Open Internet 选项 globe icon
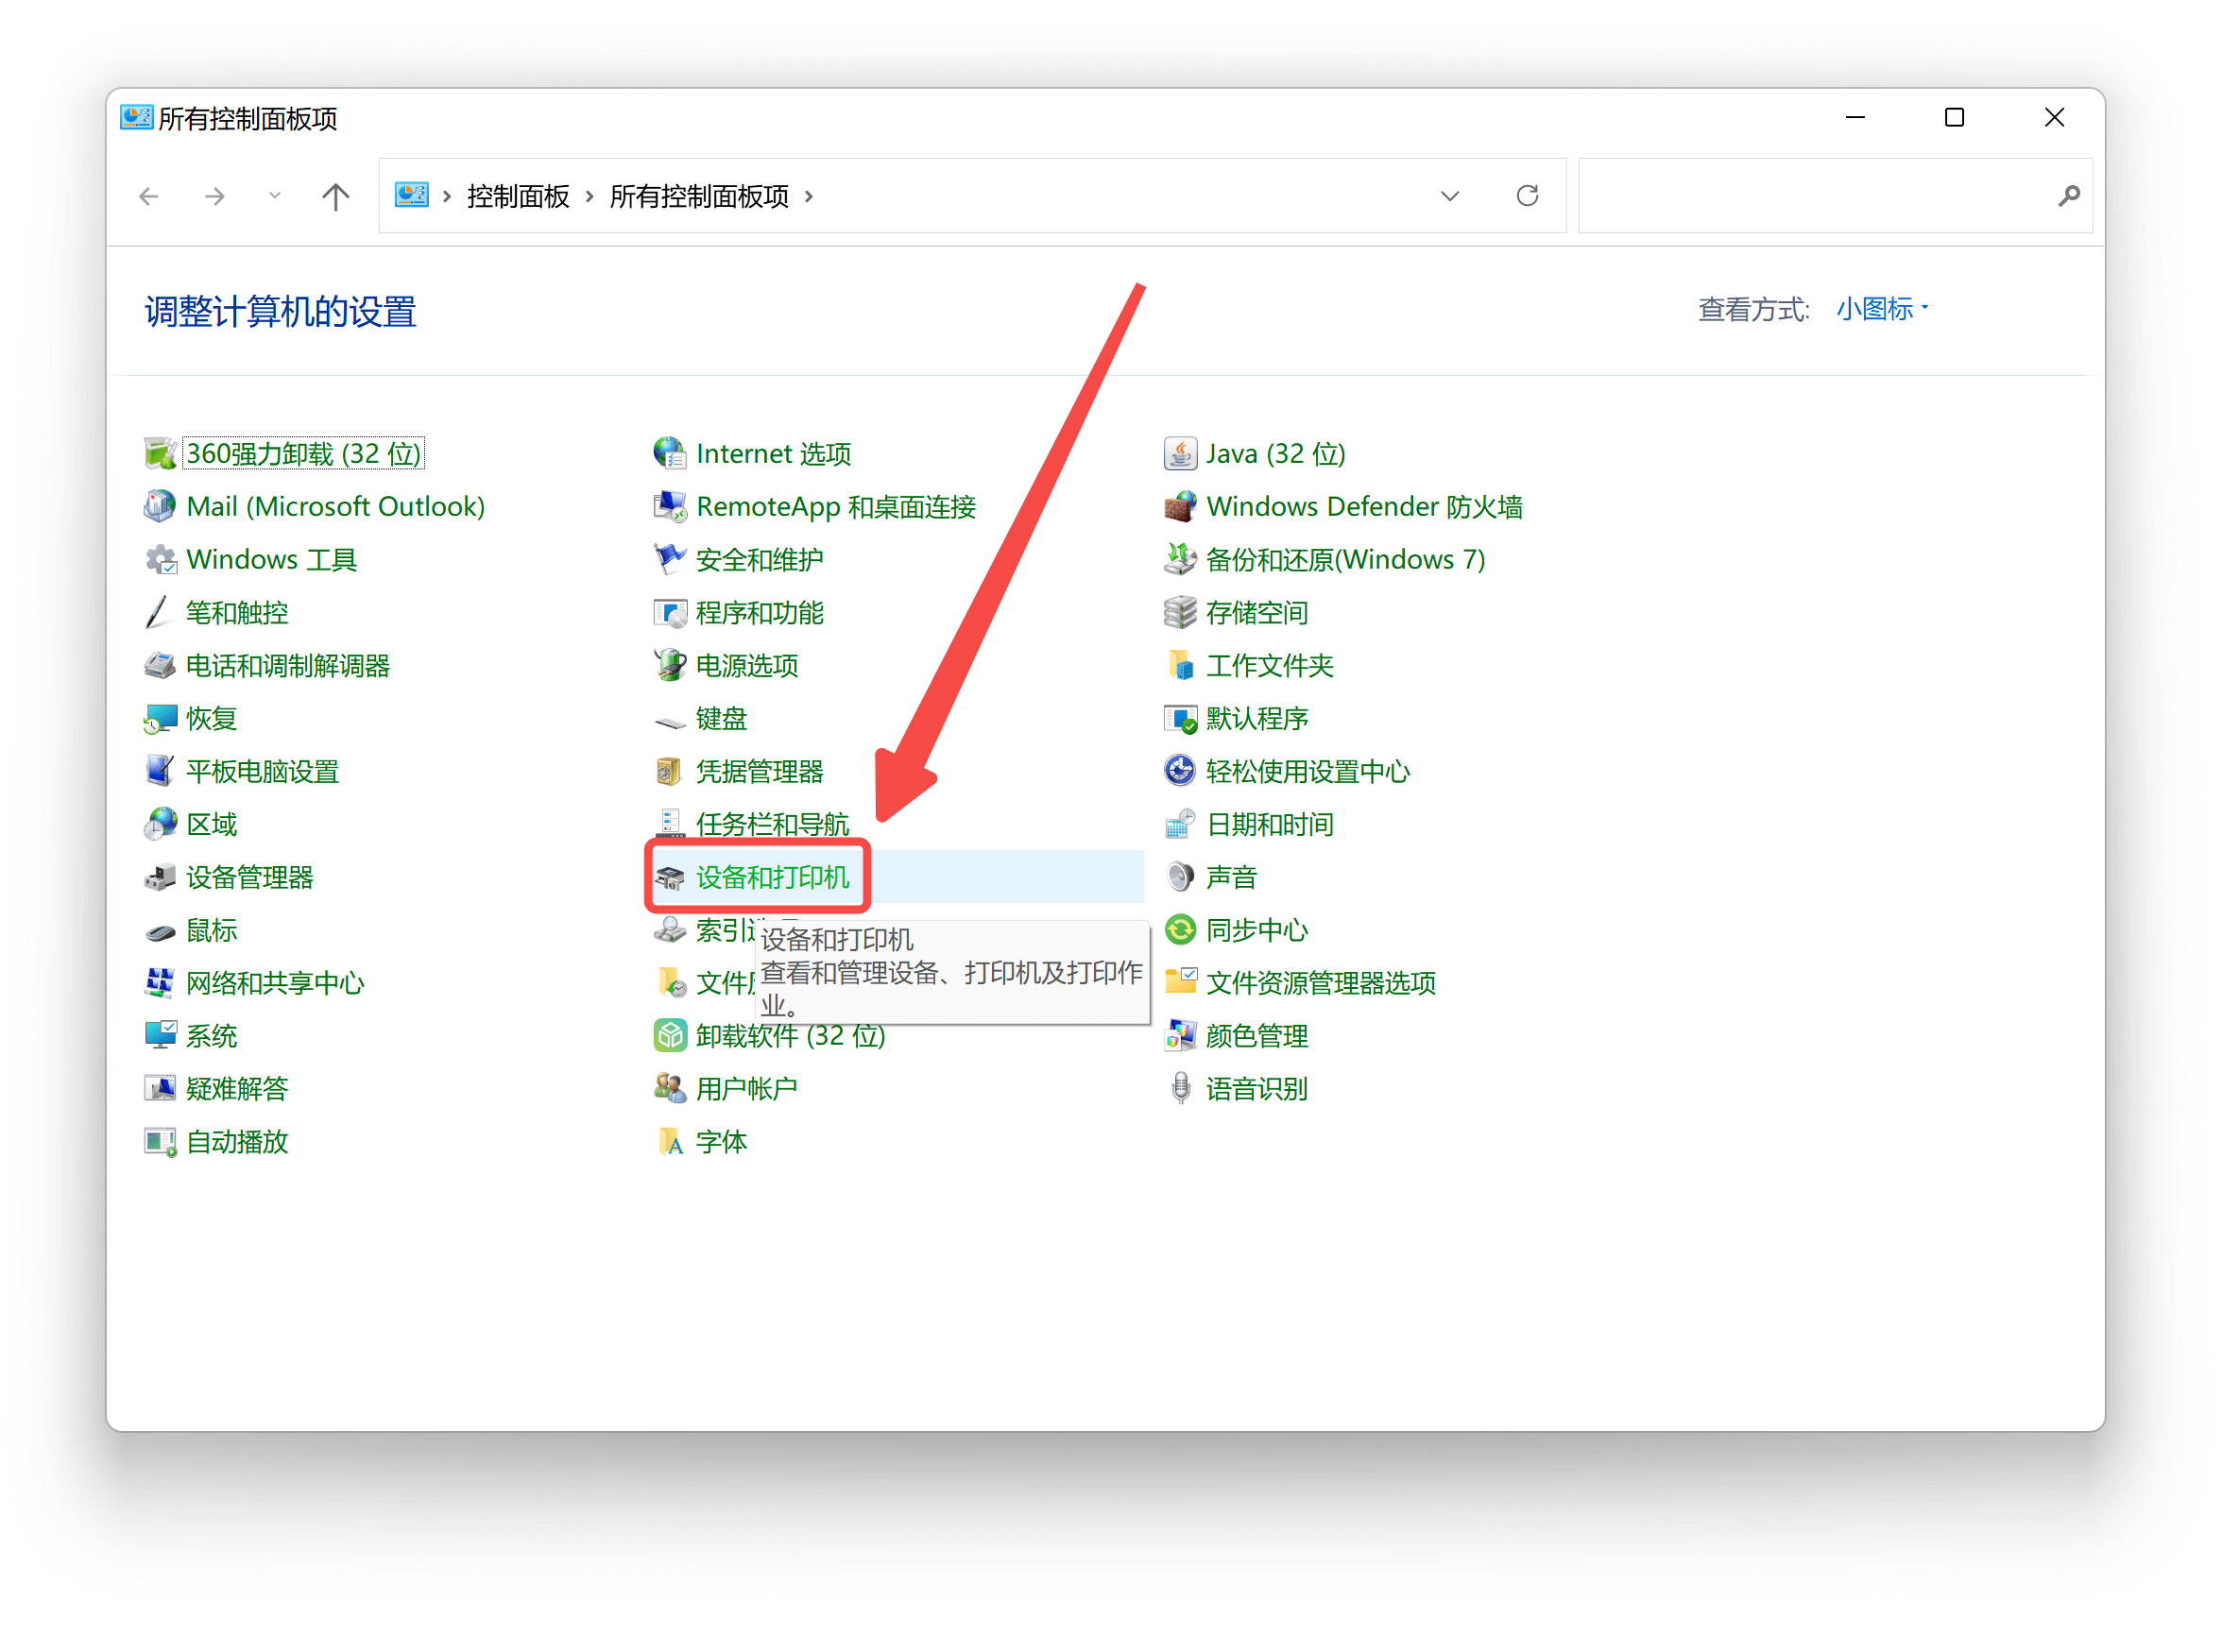The height and width of the screenshot is (1652, 2222). (x=670, y=454)
